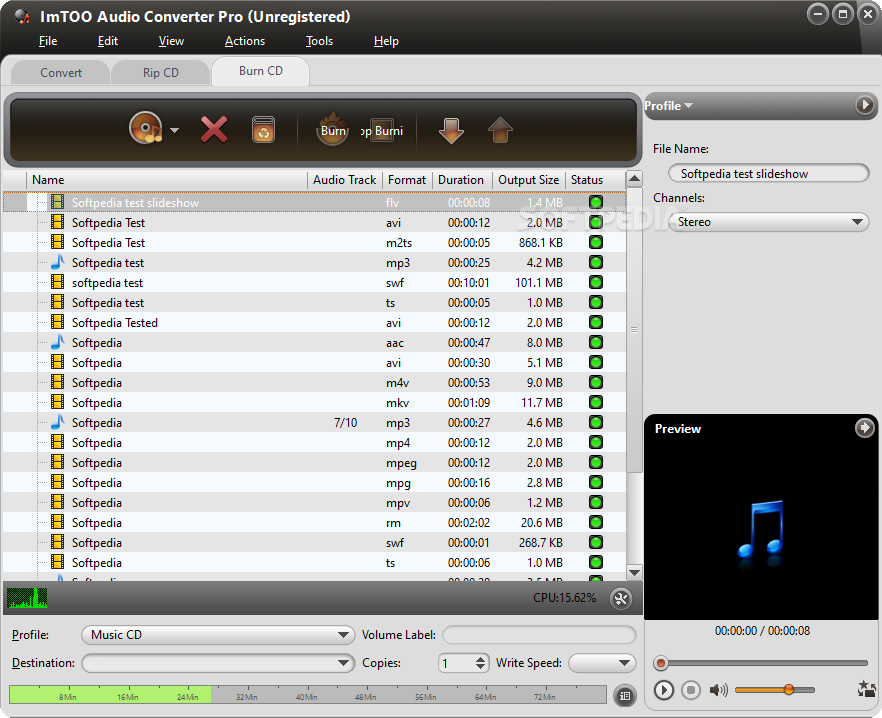The image size is (882, 718).
Task: Open the Edit menu
Action: (107, 41)
